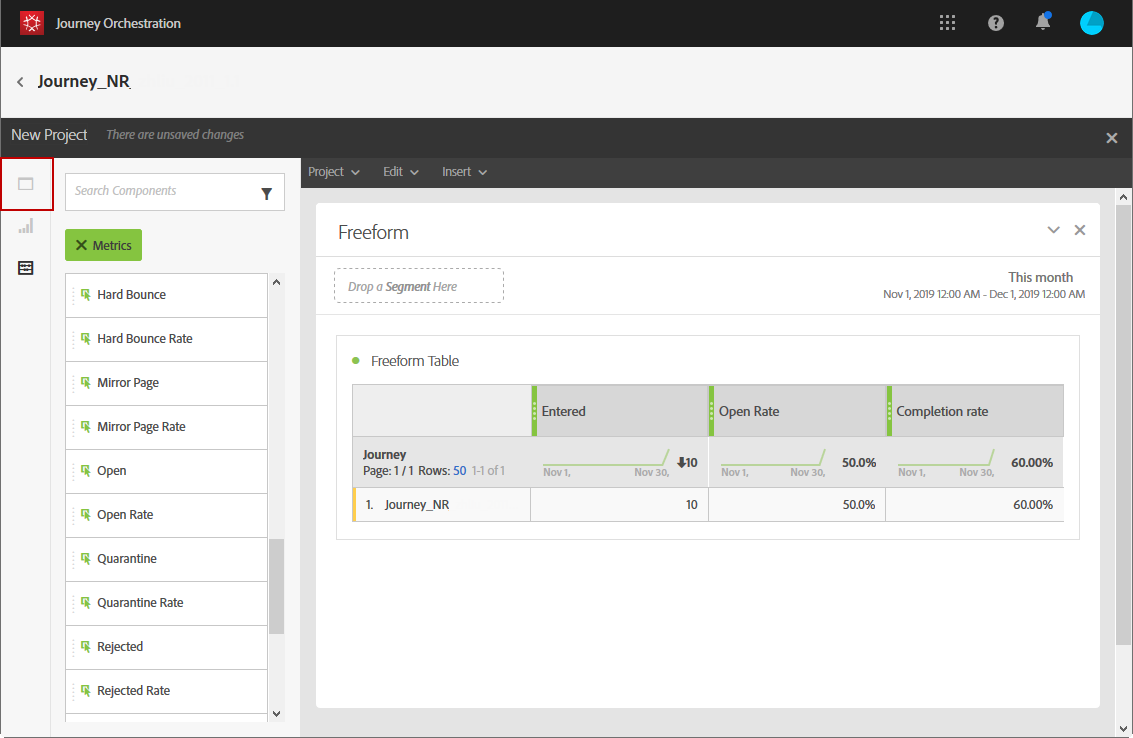Image resolution: width=1133 pixels, height=738 pixels.
Task: Click the Journey Orchestration logo icon
Action: tap(32, 23)
